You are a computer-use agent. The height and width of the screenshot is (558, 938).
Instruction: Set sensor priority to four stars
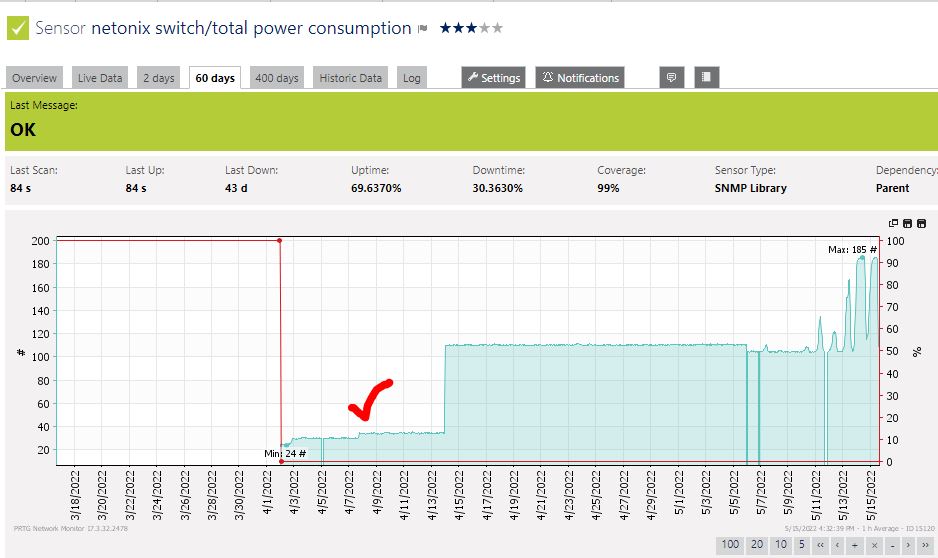pos(485,28)
